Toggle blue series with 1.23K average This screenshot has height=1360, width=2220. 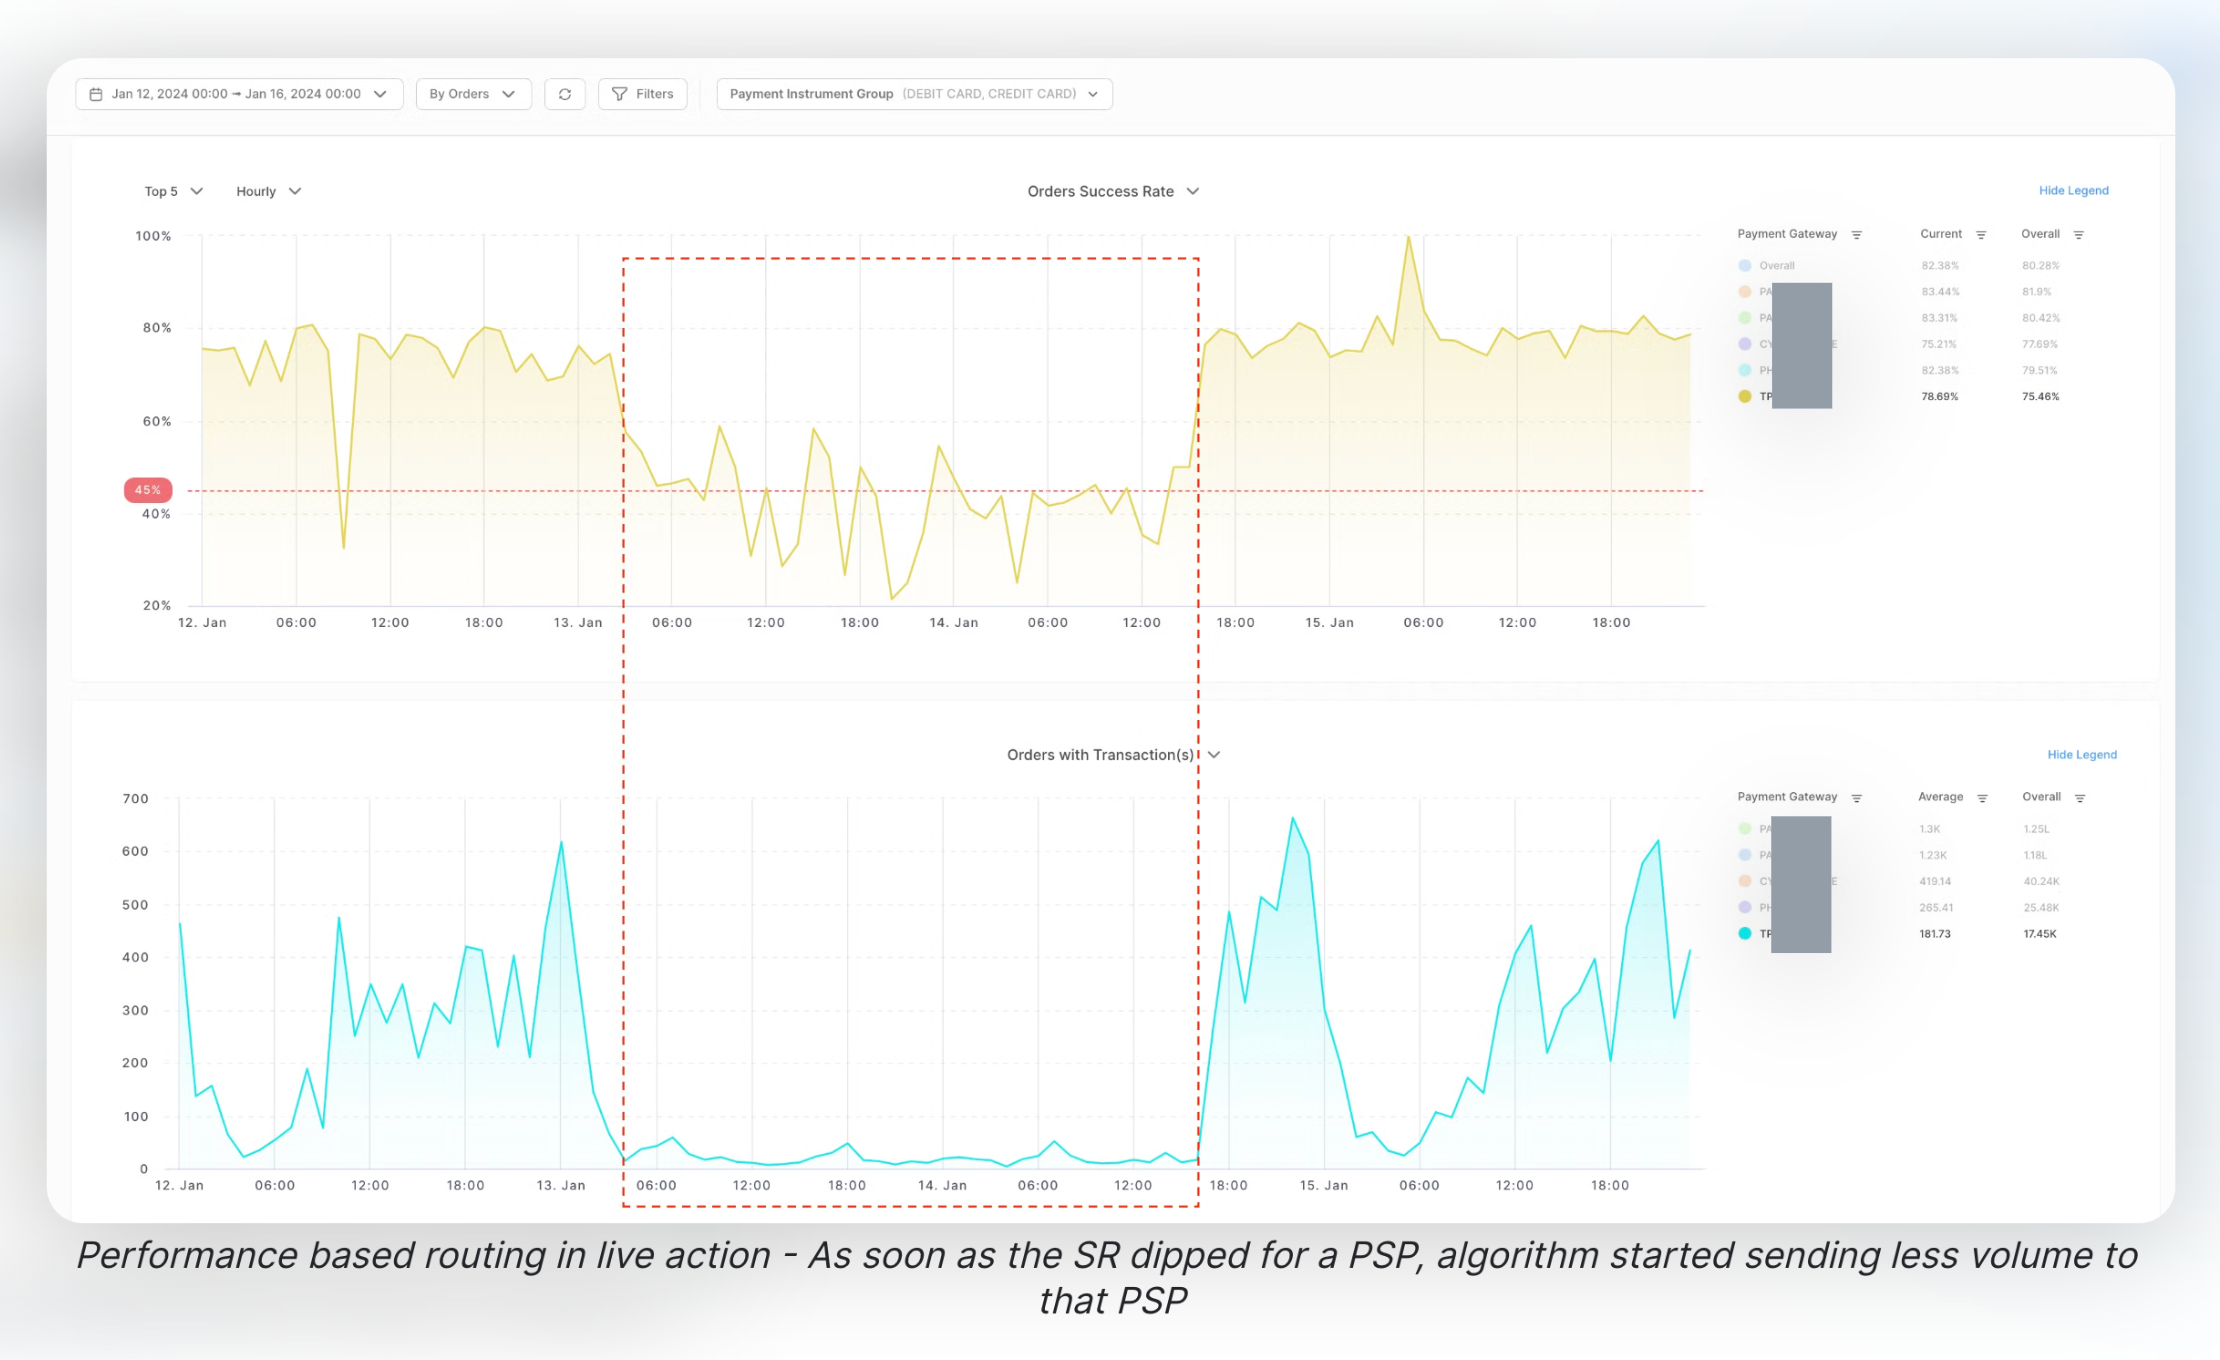tap(1745, 855)
